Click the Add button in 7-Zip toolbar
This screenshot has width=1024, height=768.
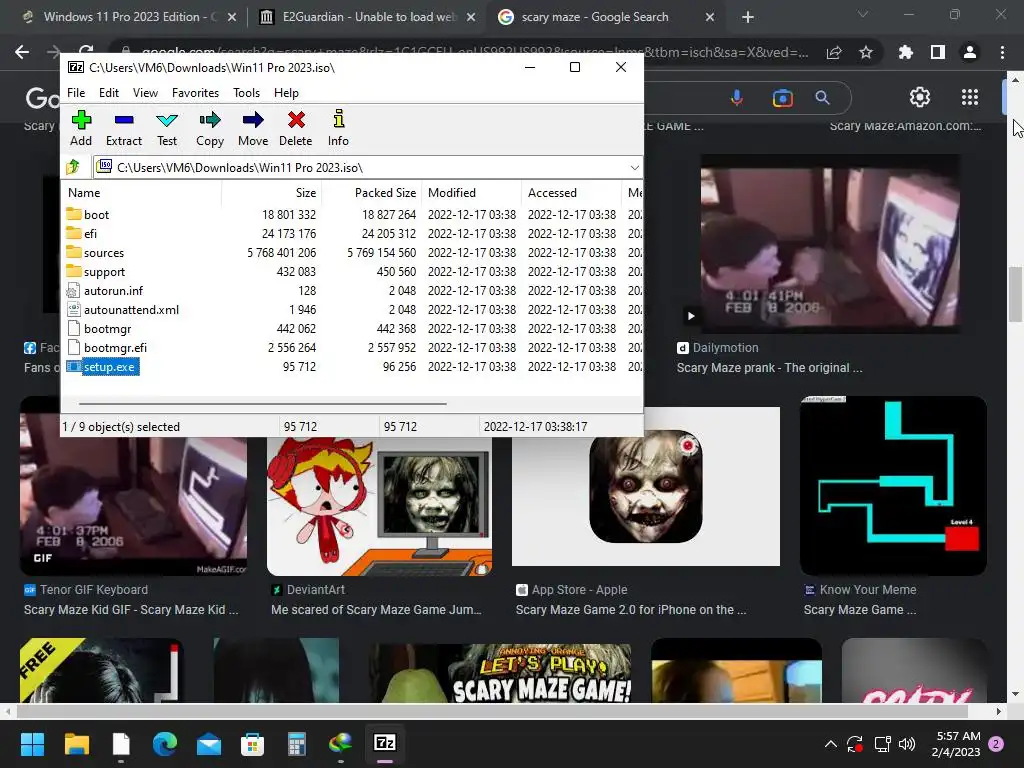tap(81, 129)
